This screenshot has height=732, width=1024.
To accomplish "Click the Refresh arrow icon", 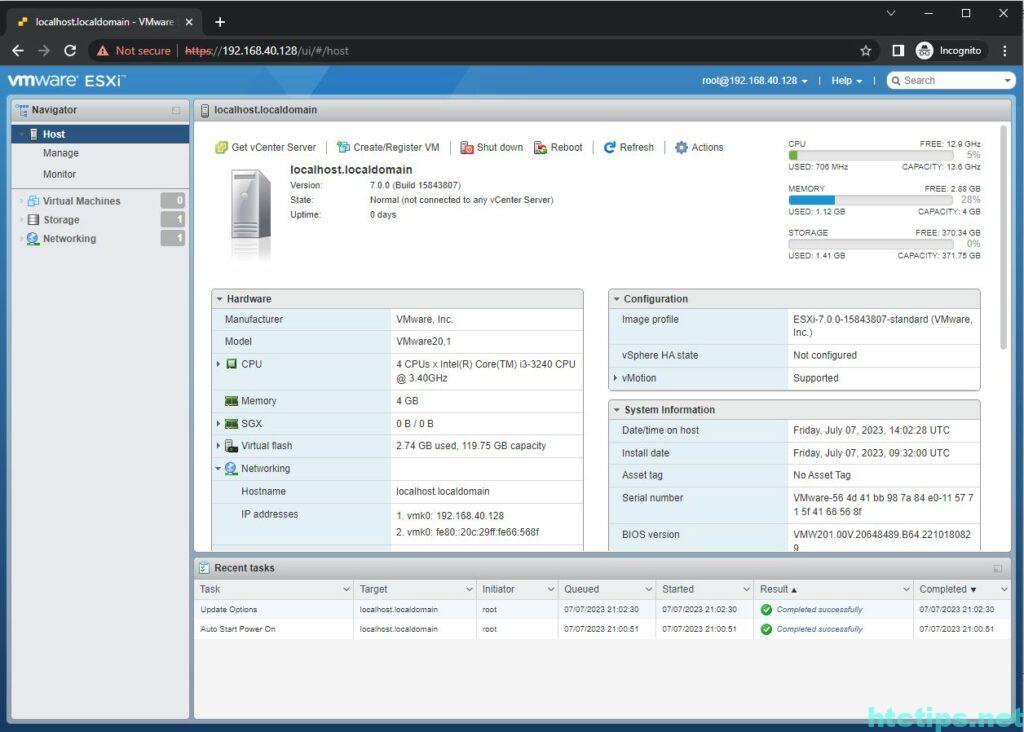I will point(609,148).
